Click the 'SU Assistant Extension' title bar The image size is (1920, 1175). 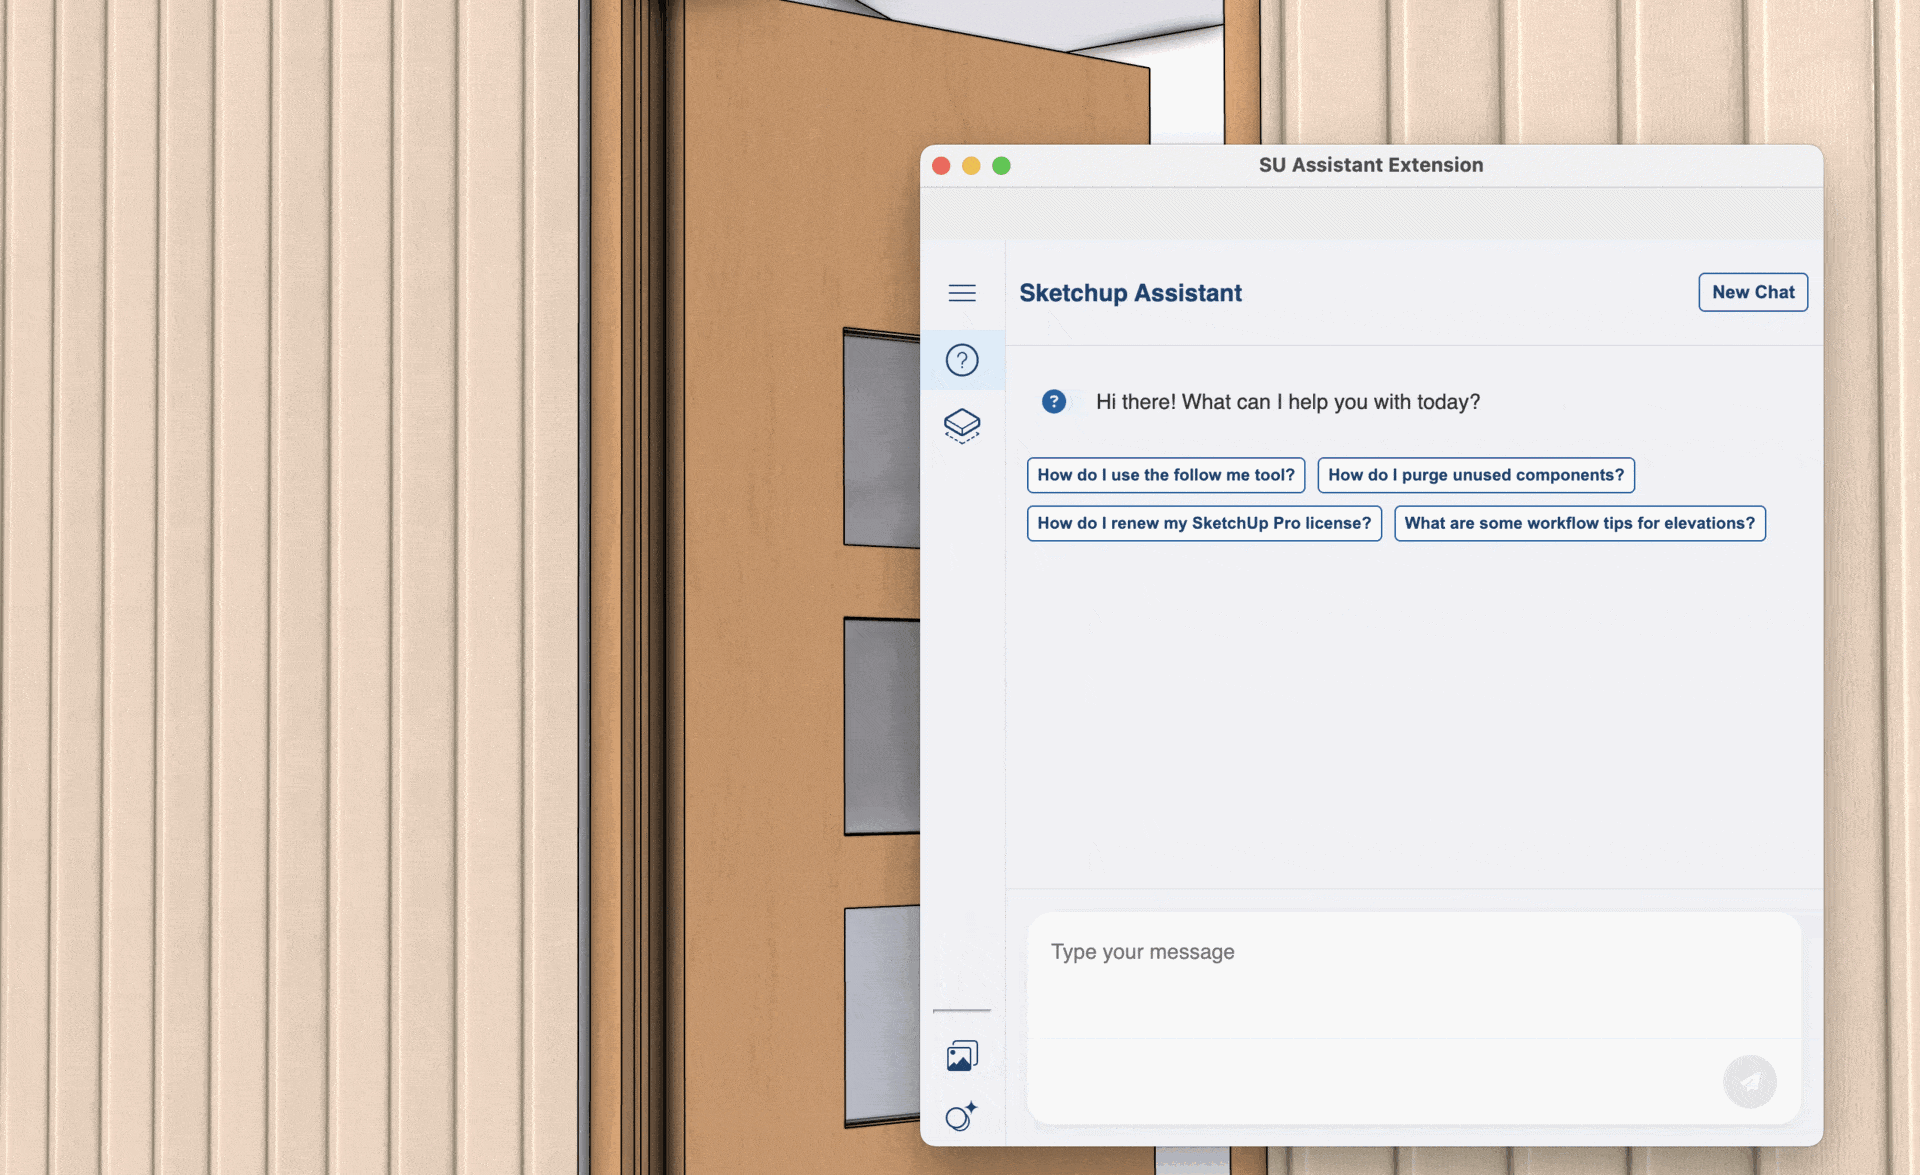1370,165
